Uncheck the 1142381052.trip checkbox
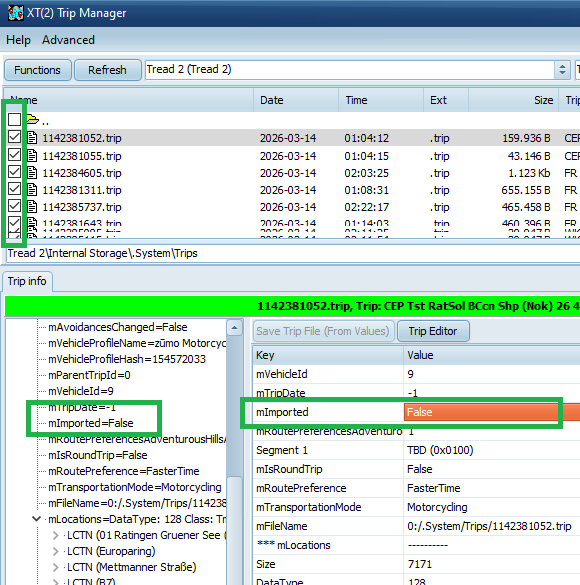This screenshot has height=585, width=580. point(15,137)
